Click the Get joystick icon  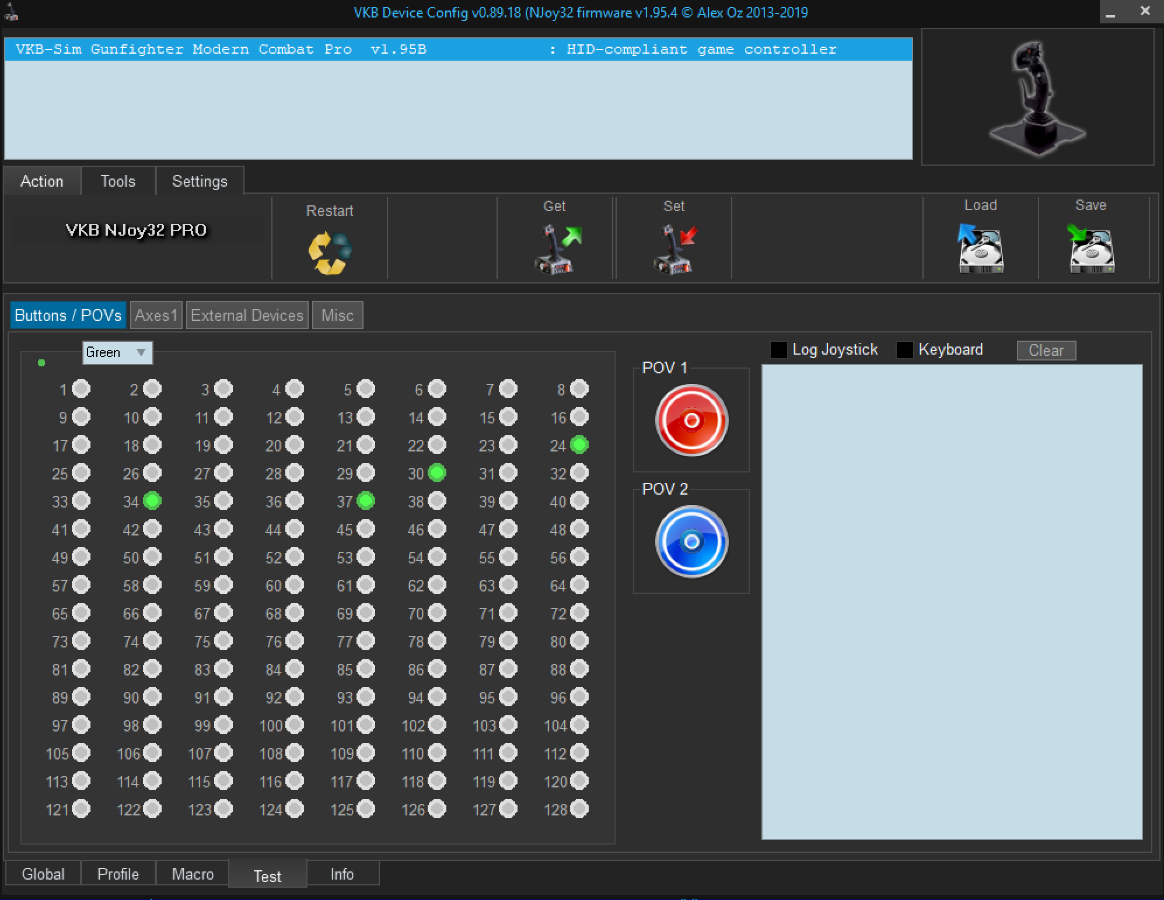[x=556, y=249]
